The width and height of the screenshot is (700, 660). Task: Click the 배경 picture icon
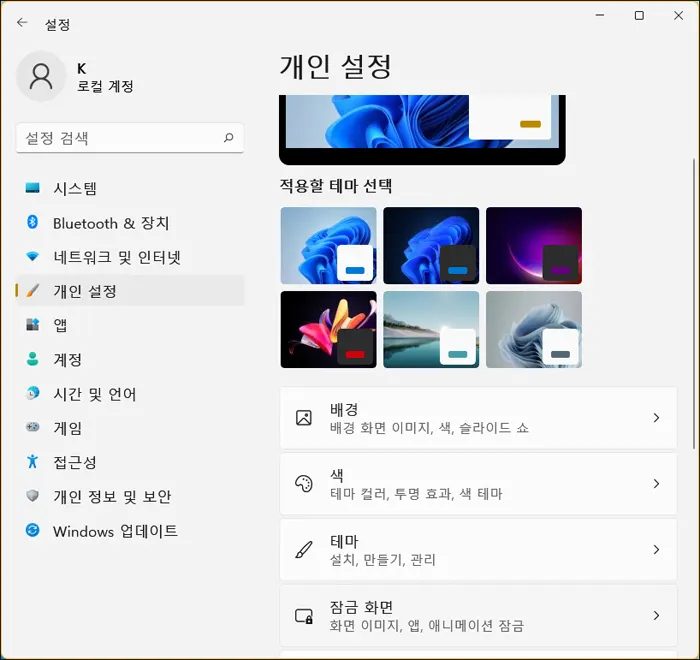coord(304,418)
